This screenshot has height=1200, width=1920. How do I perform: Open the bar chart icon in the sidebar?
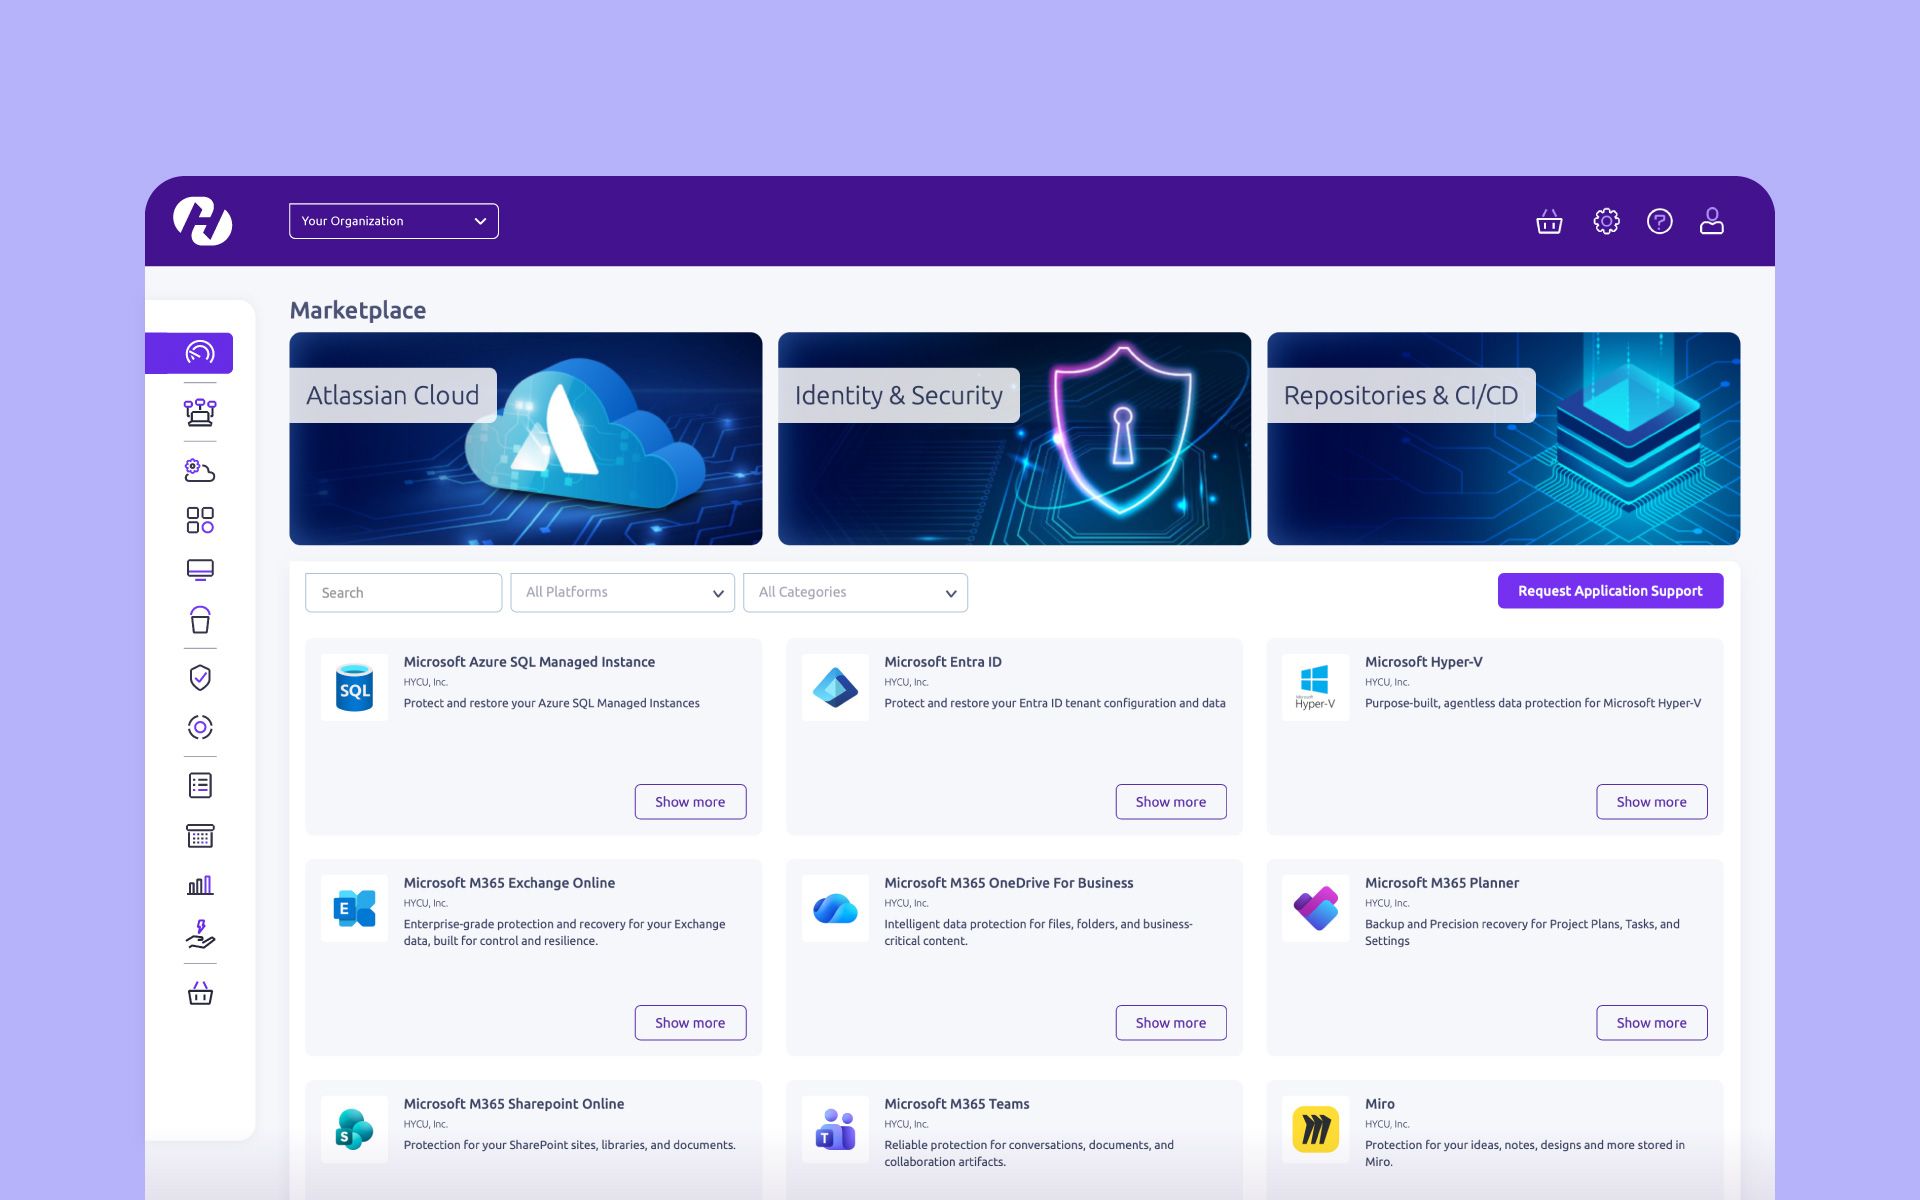pos(200,885)
